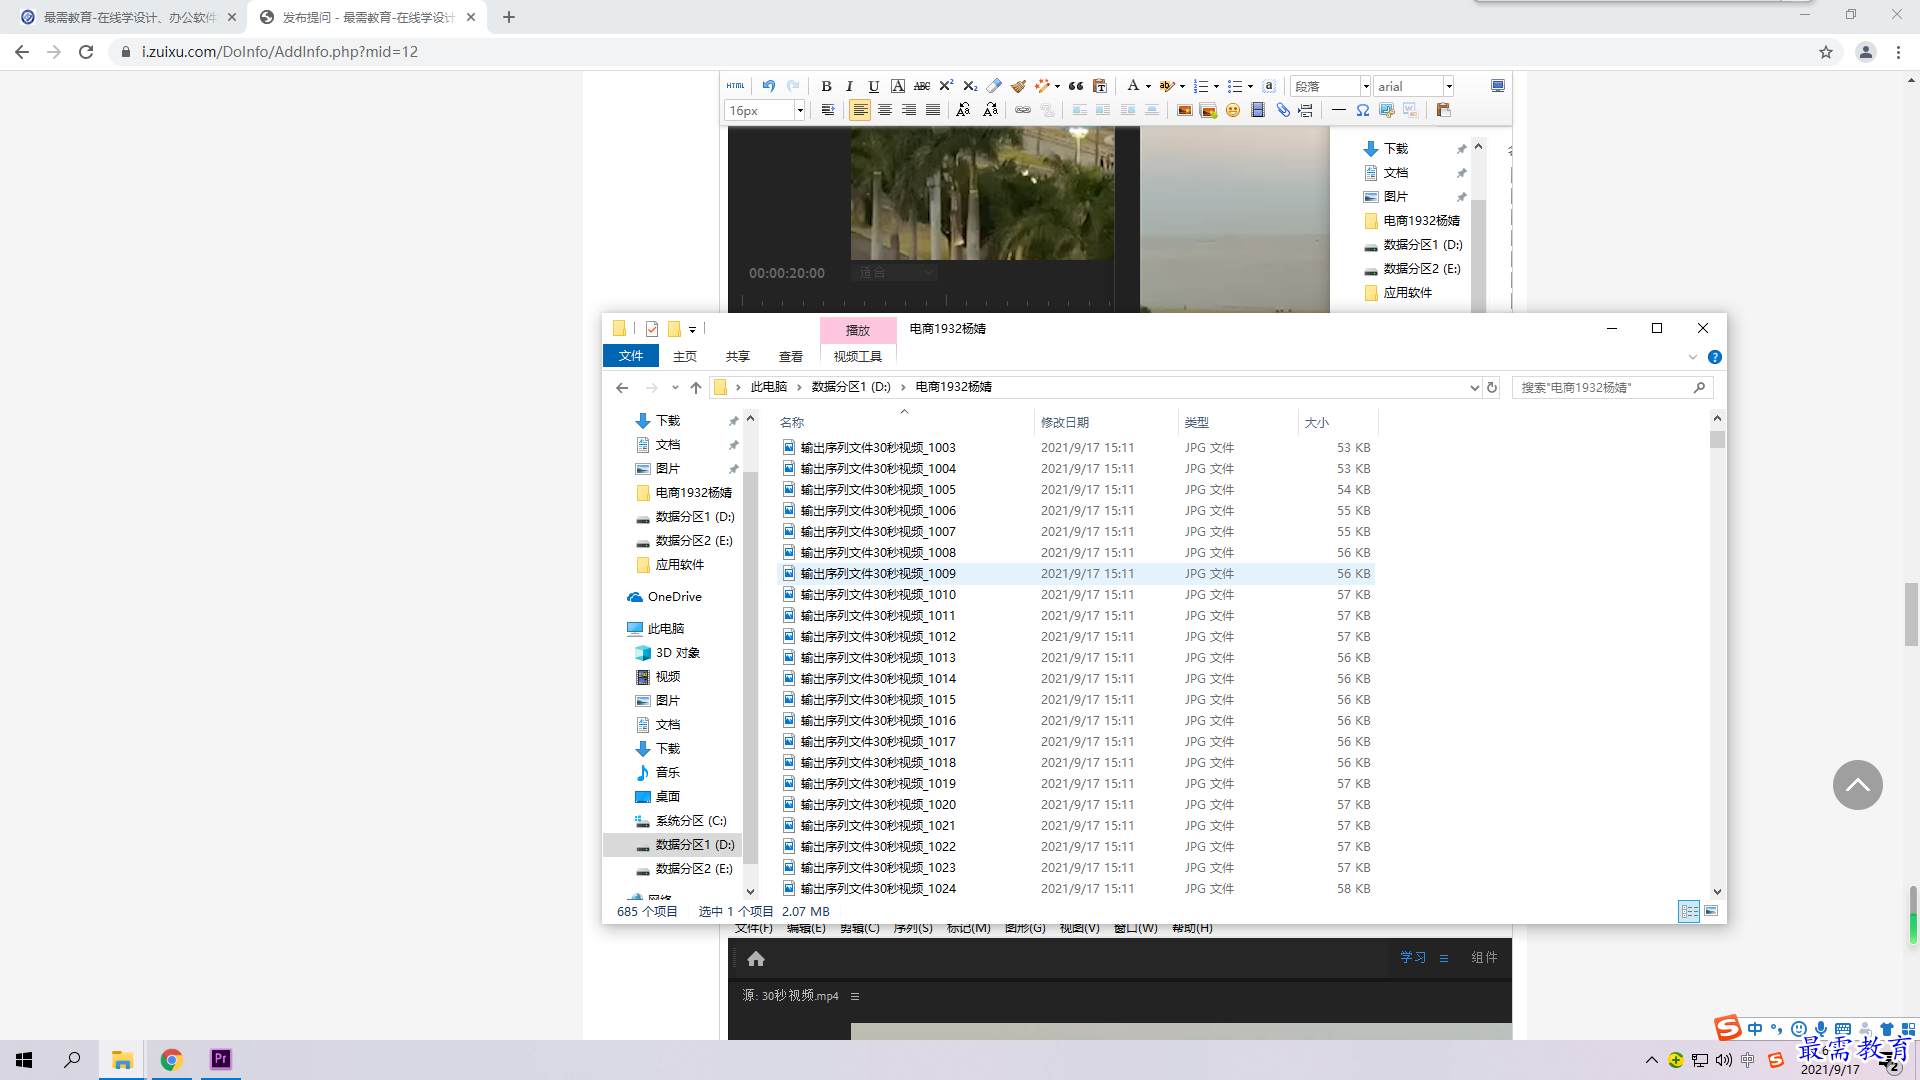Click the undo arrow in editor toolbar
Screen dimensions: 1920x1080
(x=768, y=86)
